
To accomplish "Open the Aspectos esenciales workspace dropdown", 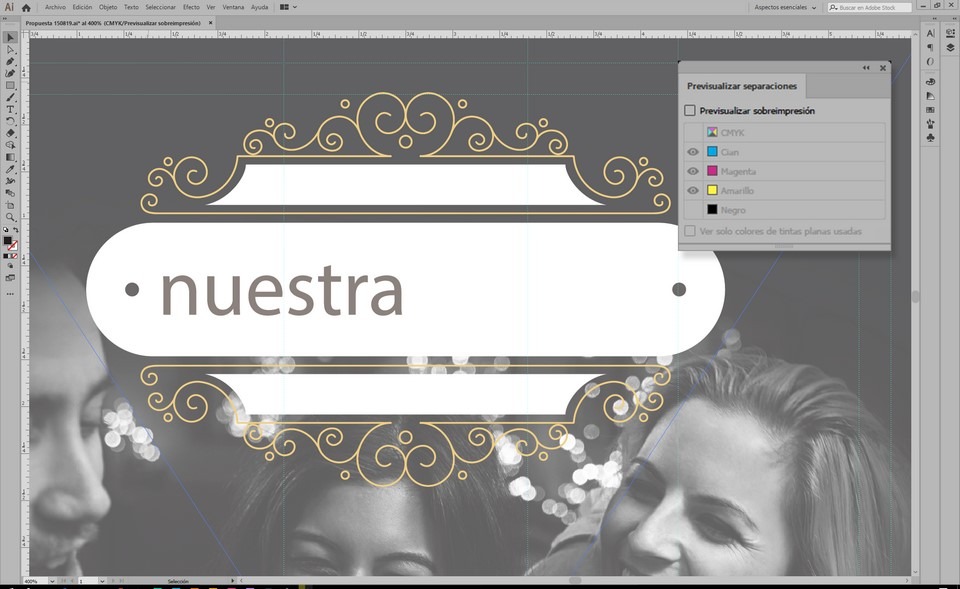I will pyautogui.click(x=786, y=7).
